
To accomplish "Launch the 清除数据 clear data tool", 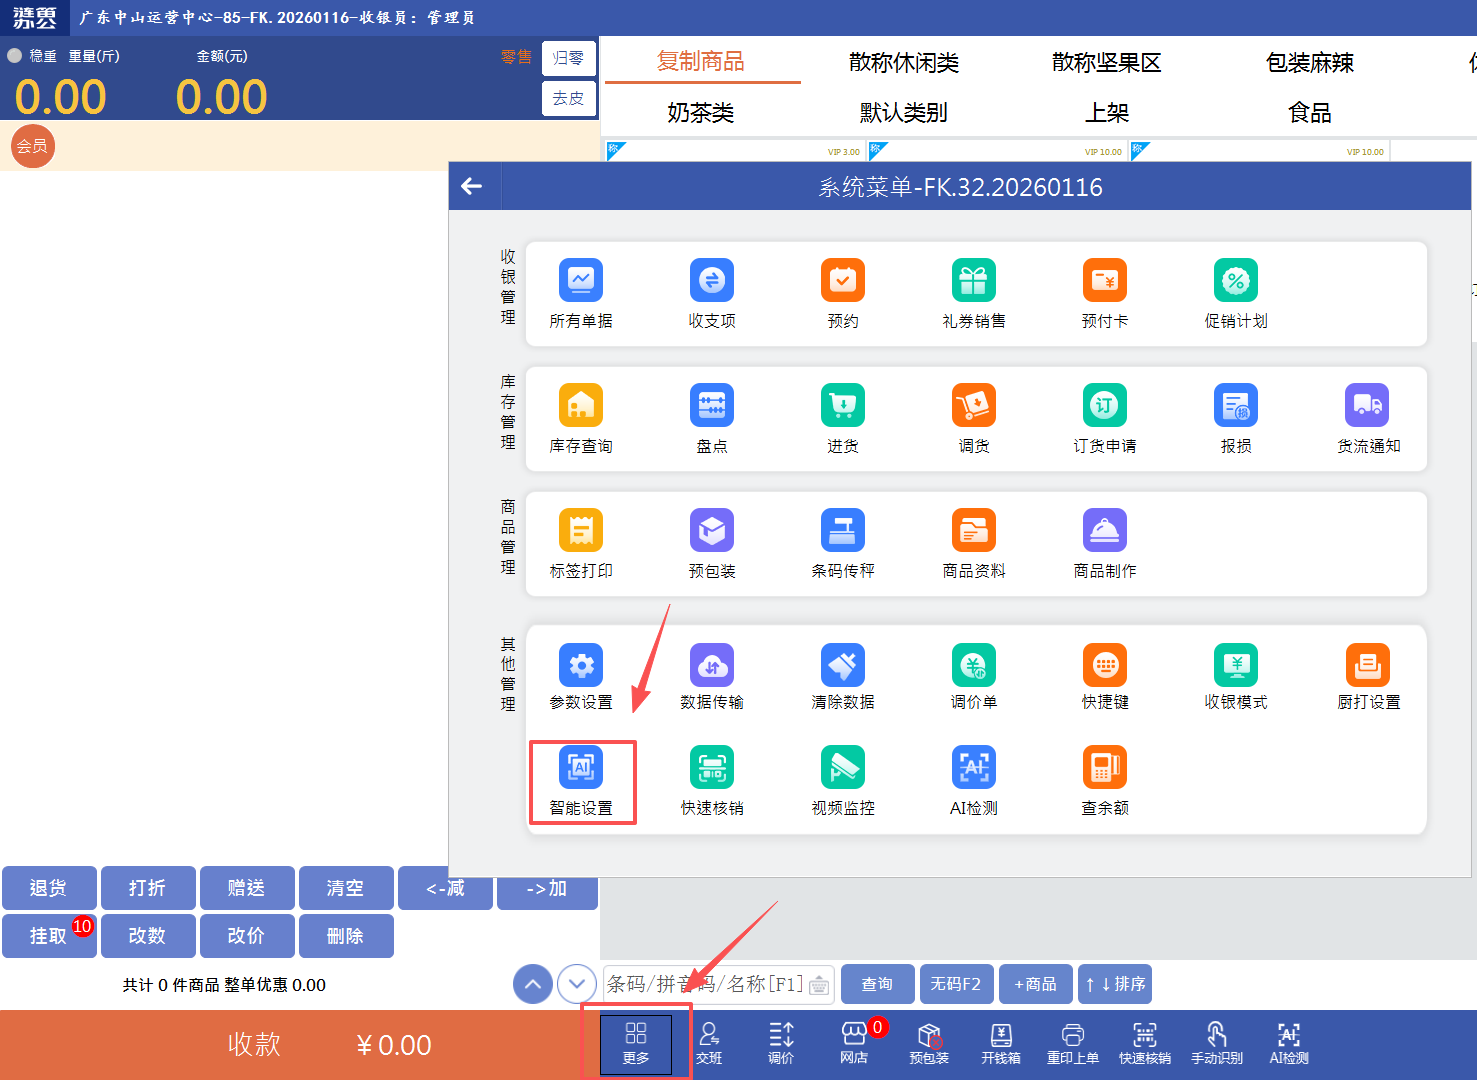I will coord(843,677).
